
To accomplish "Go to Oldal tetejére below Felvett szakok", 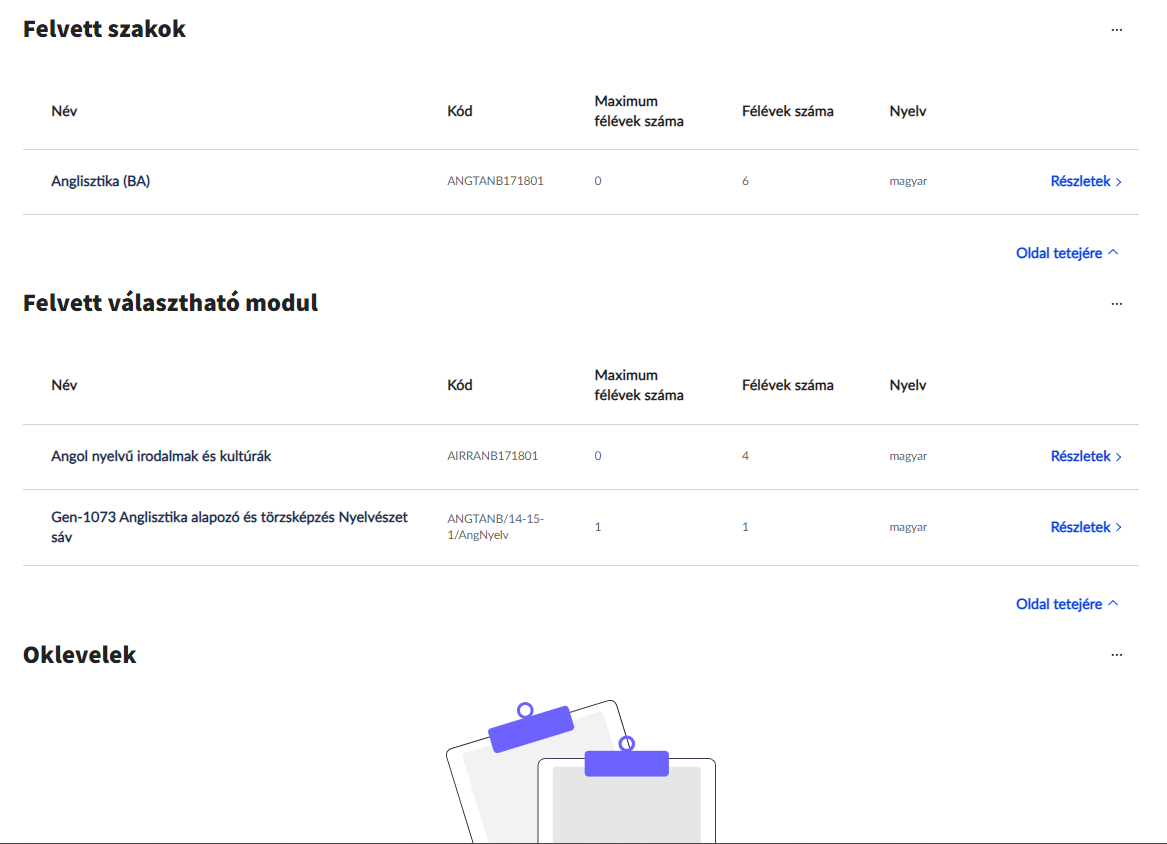I will pyautogui.click(x=1067, y=253).
